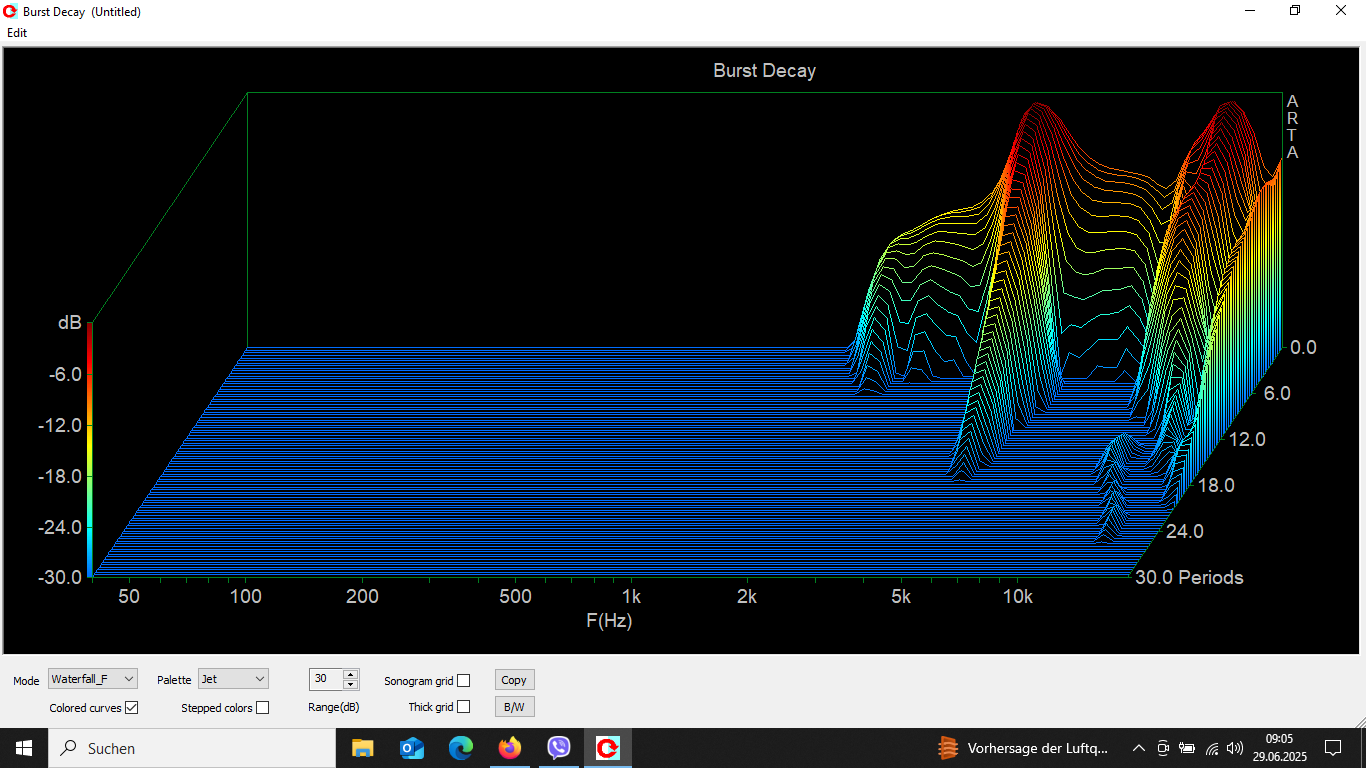Increase Range(dB) with the up stepper arrow
1366x768 pixels.
350,674
